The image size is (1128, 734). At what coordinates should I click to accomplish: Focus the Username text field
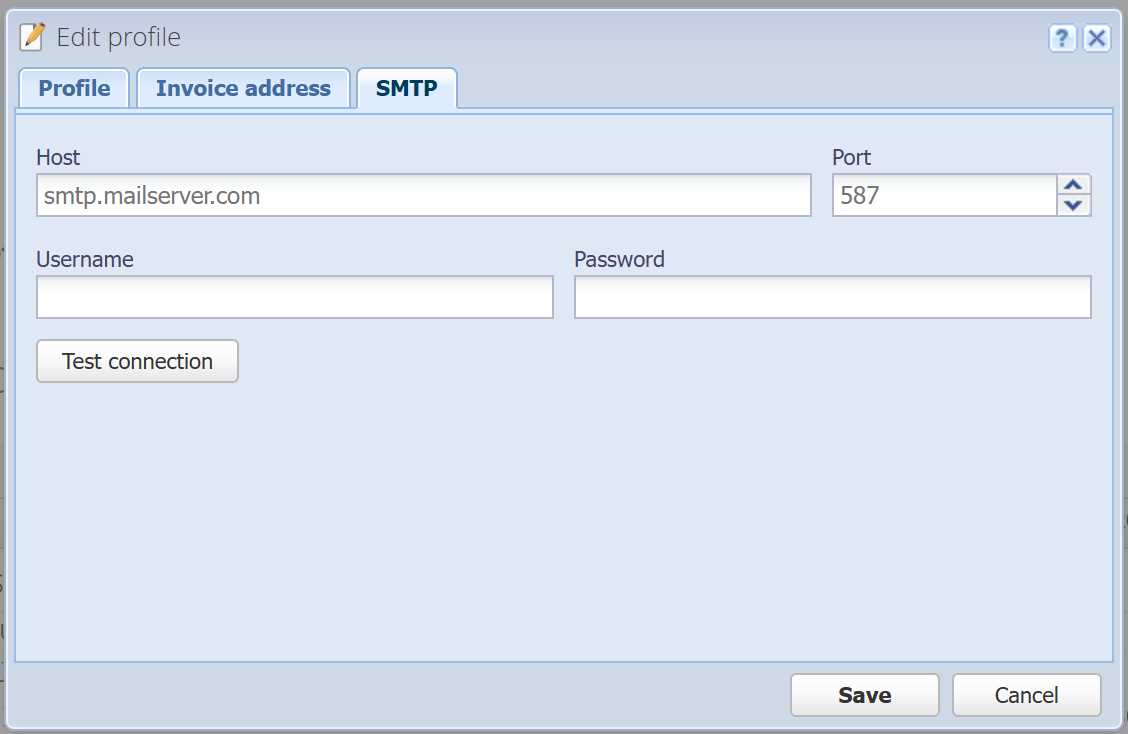tap(295, 296)
